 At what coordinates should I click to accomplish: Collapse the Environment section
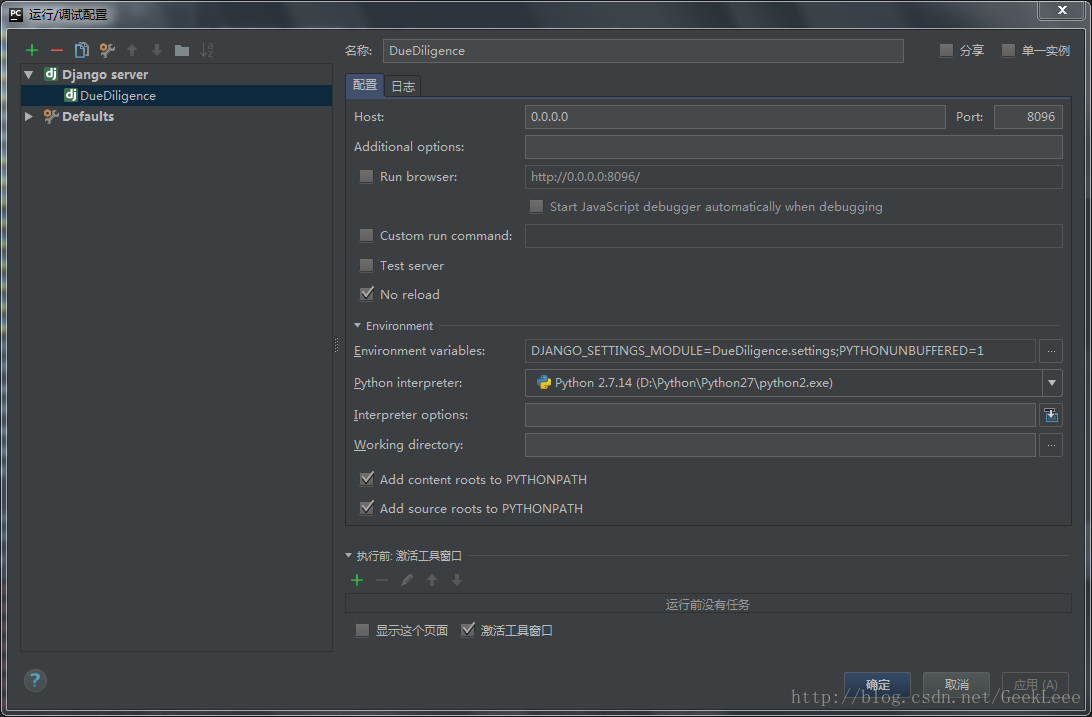(x=357, y=326)
